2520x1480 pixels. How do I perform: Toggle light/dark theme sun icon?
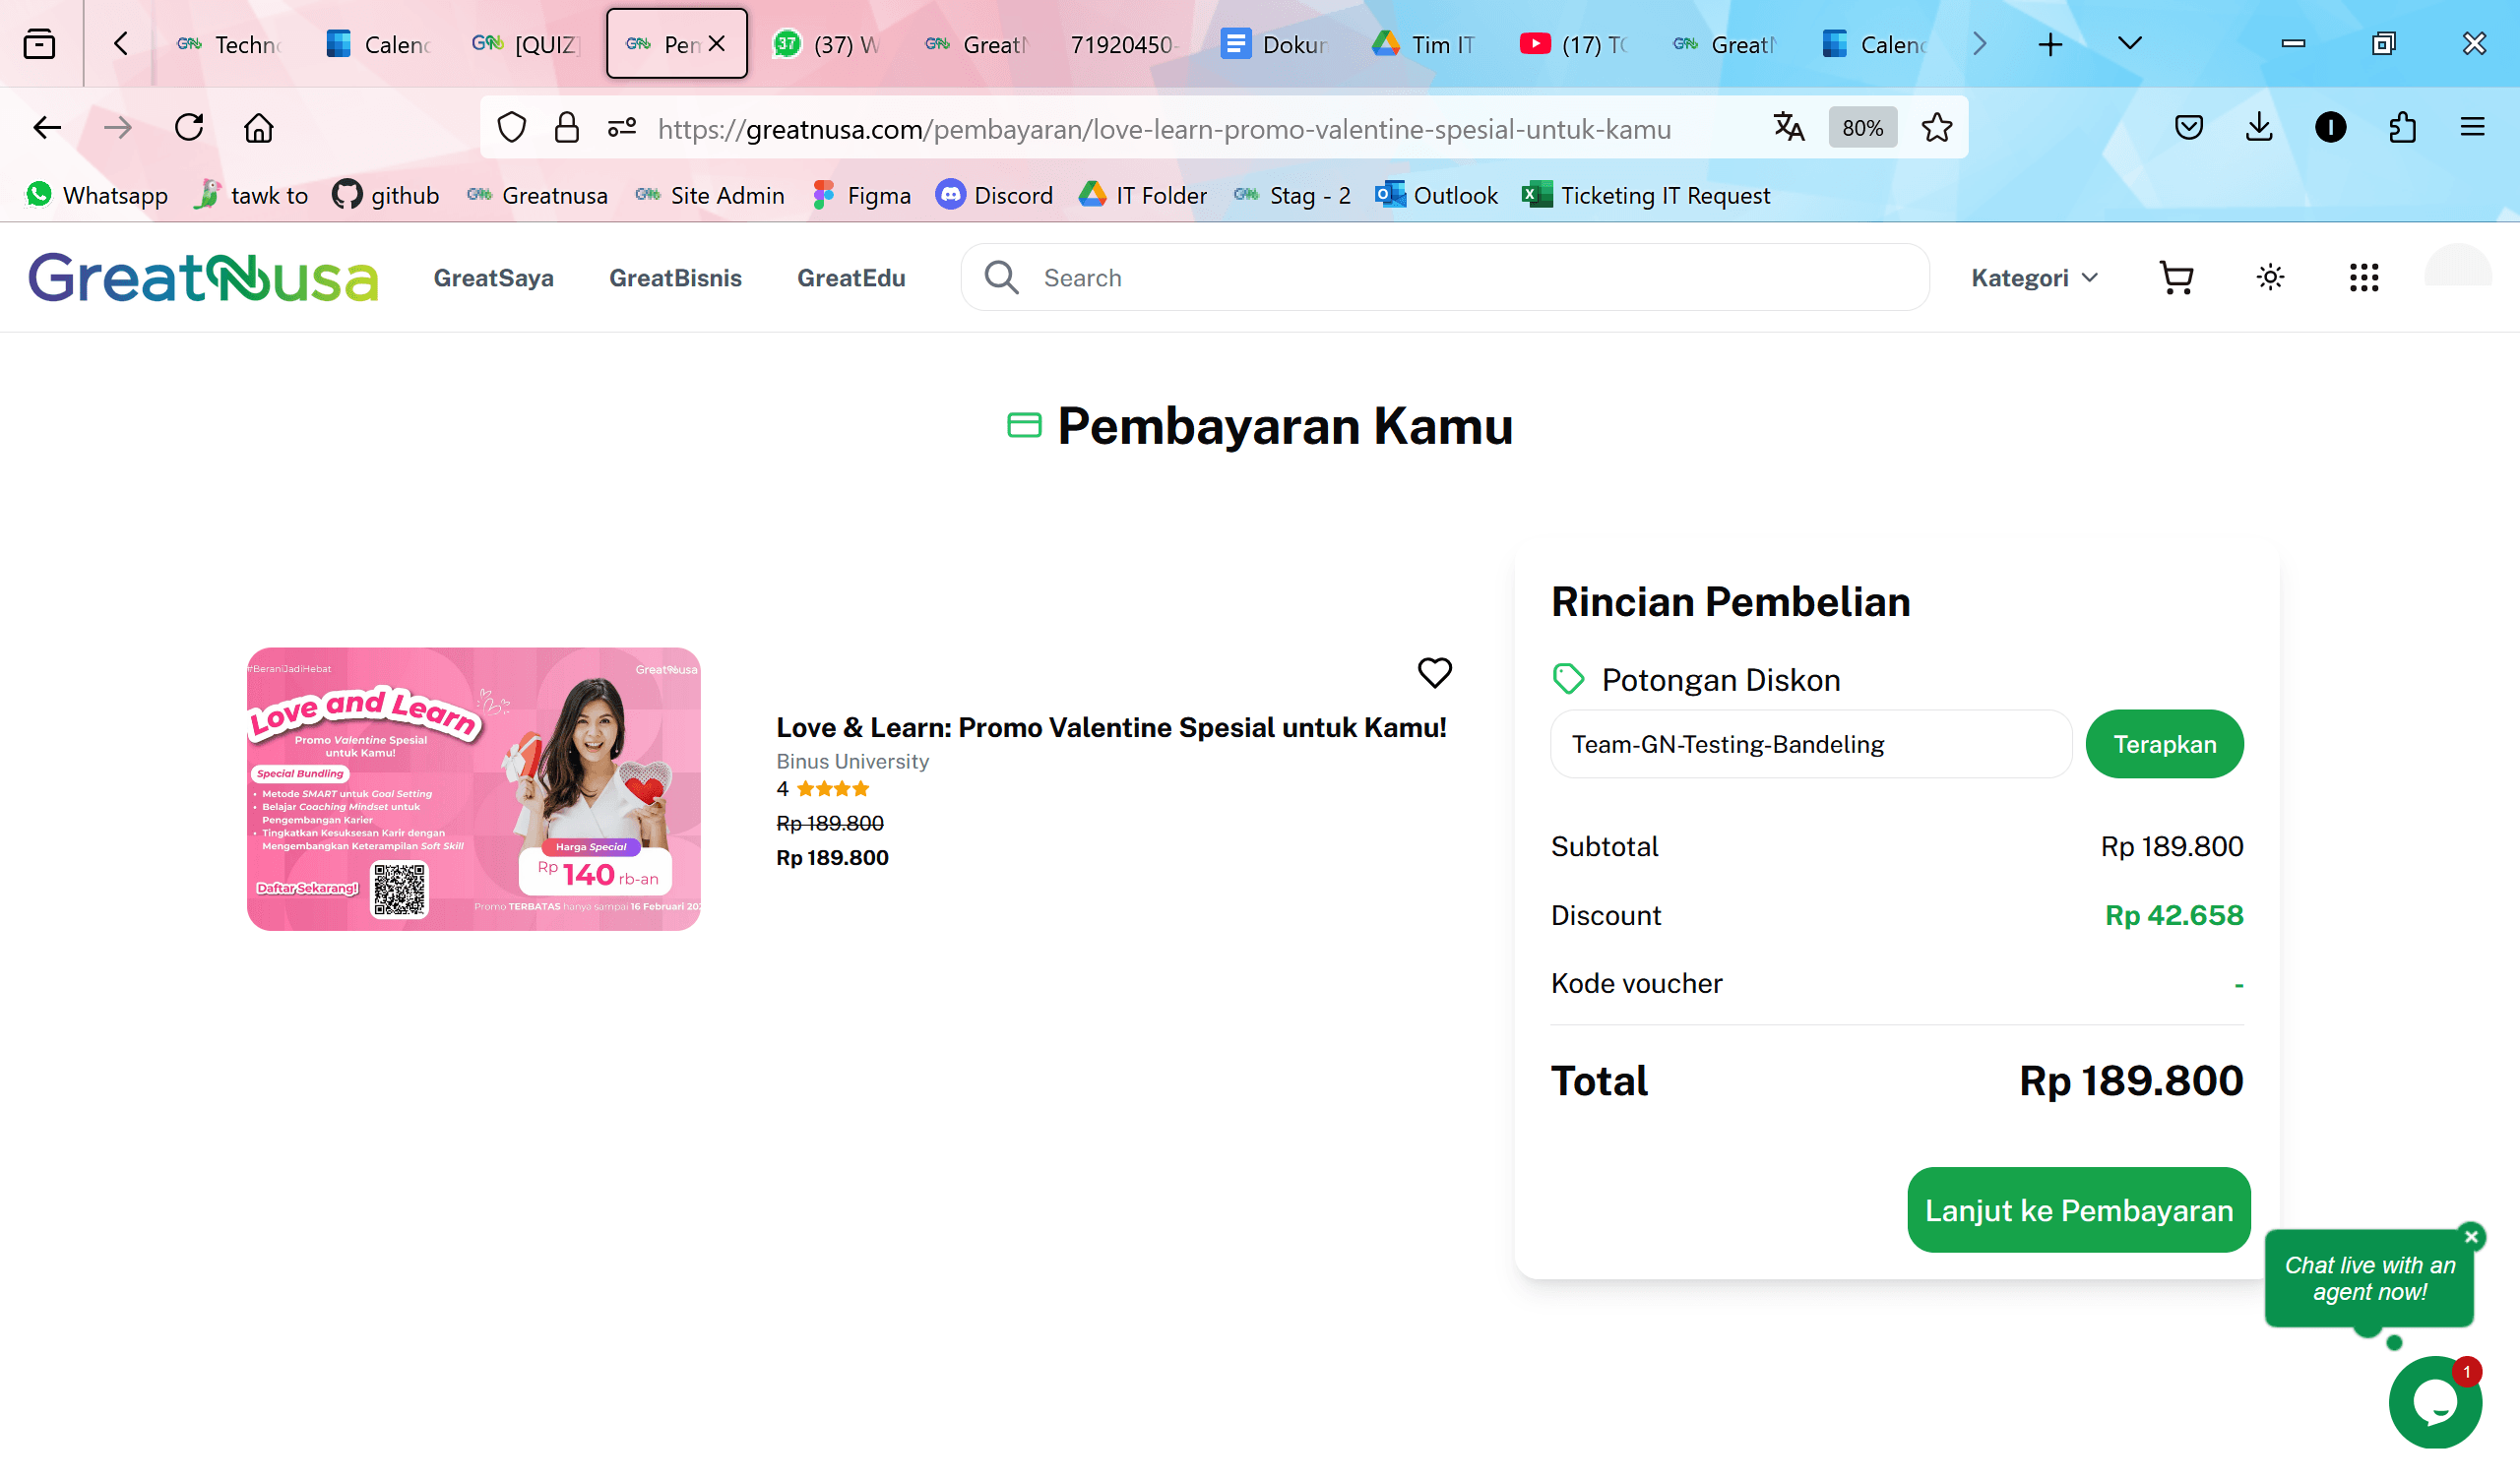pos(2270,278)
